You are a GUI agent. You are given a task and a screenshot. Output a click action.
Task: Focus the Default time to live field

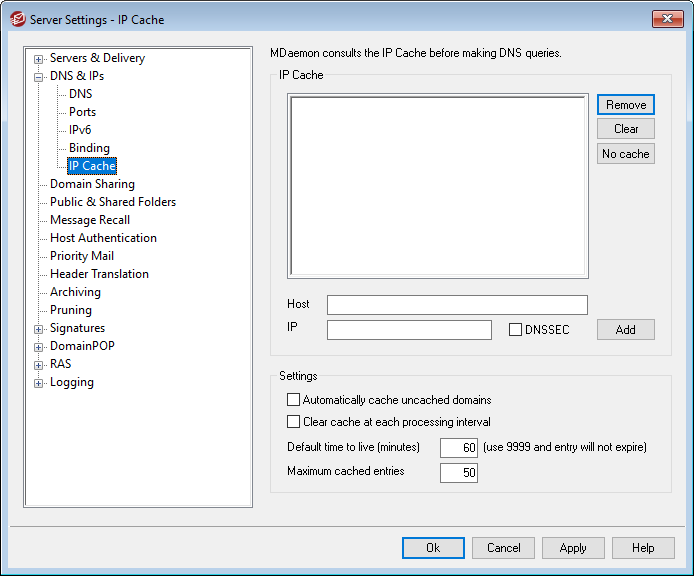(458, 448)
